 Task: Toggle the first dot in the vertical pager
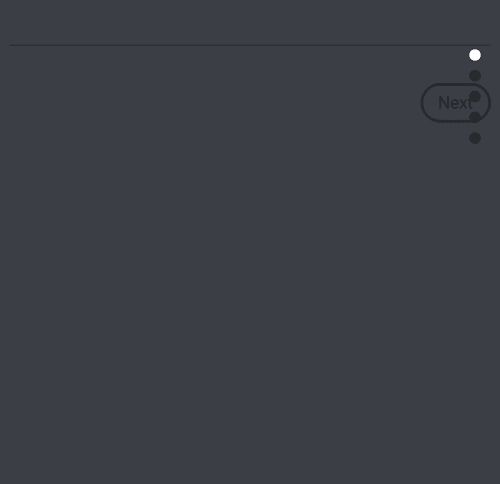(475, 55)
